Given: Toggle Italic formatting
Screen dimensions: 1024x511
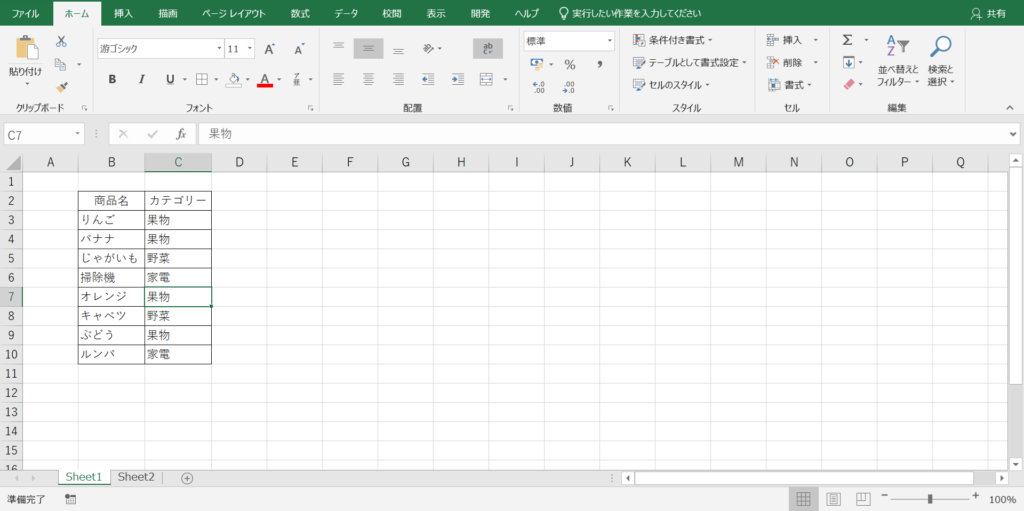Looking at the screenshot, I should [141, 79].
